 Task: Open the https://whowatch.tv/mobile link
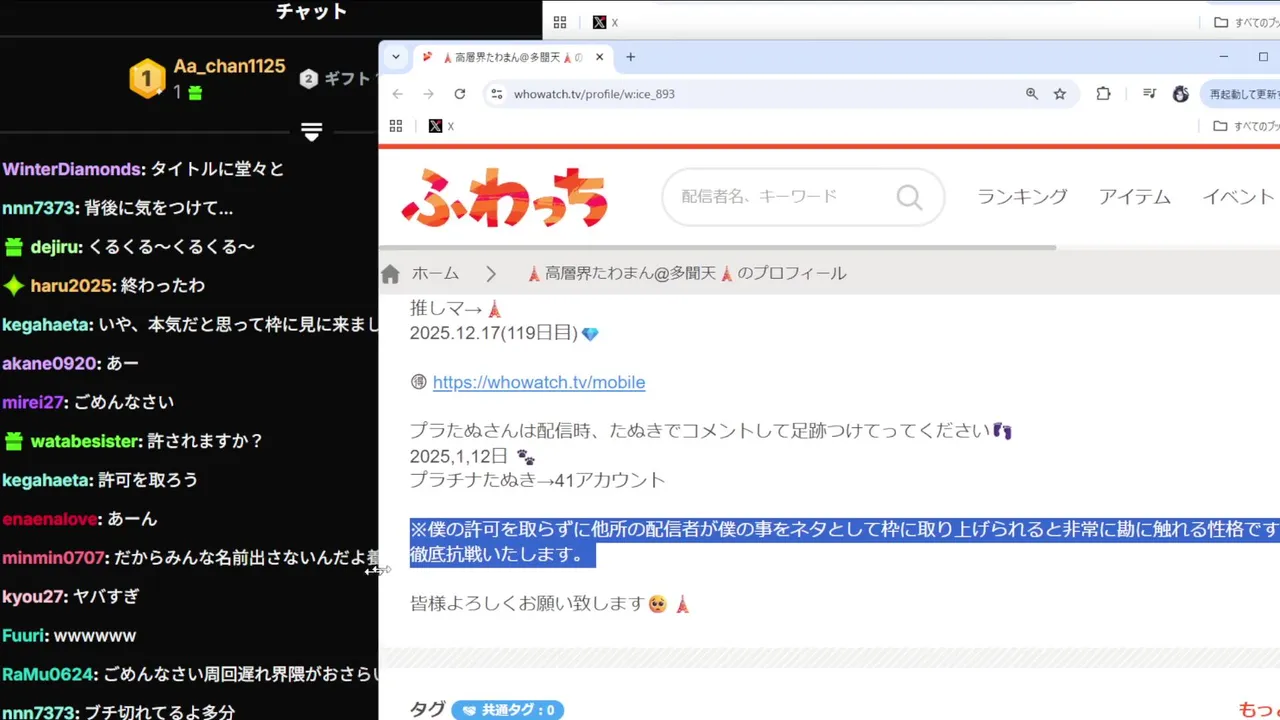pos(539,382)
